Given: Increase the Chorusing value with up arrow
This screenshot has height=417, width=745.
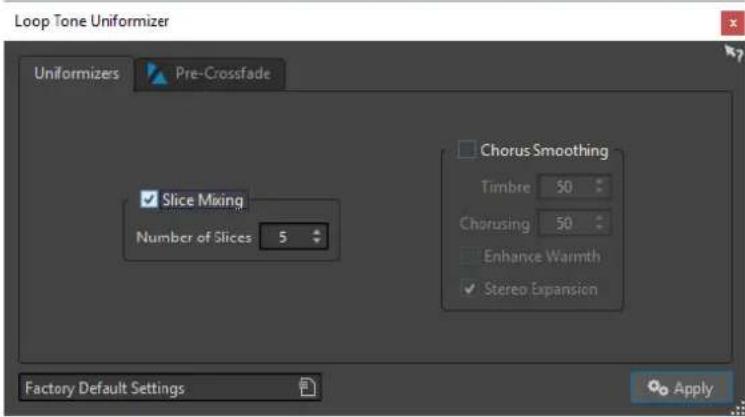Looking at the screenshot, I should pos(599,218).
